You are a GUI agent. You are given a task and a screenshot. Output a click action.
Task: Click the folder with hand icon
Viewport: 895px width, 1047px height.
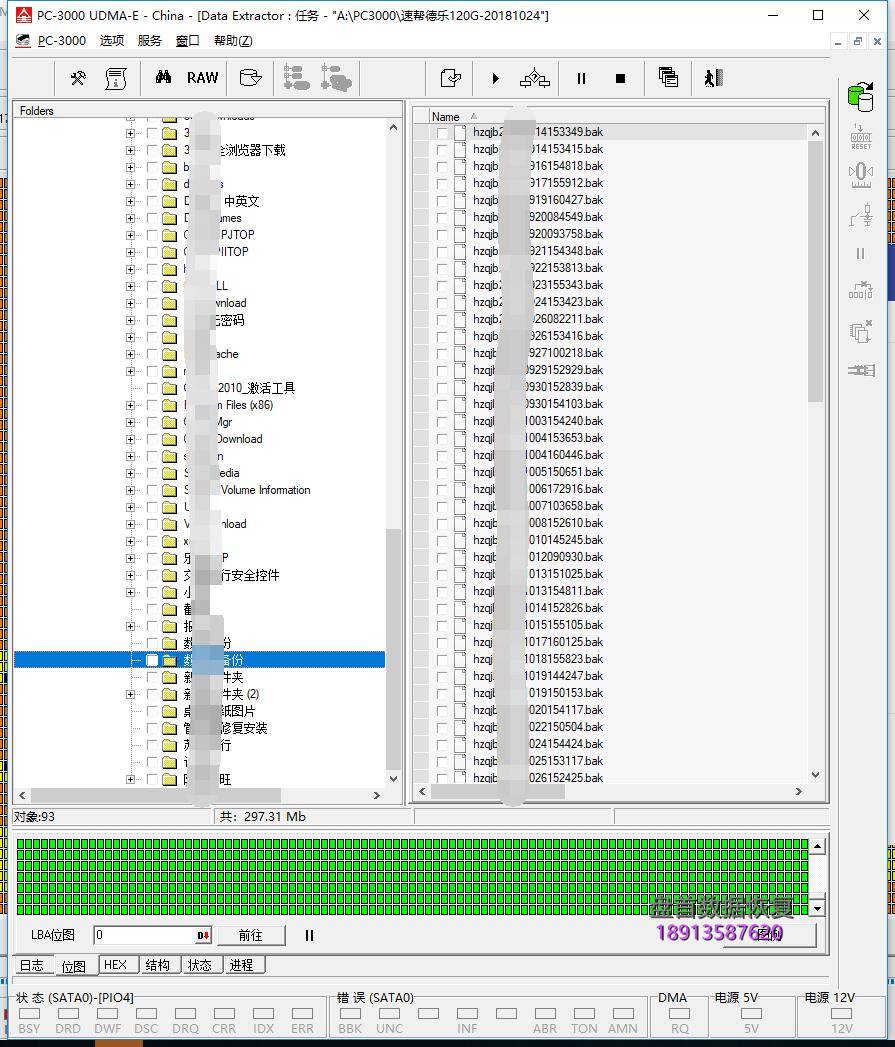coord(250,78)
